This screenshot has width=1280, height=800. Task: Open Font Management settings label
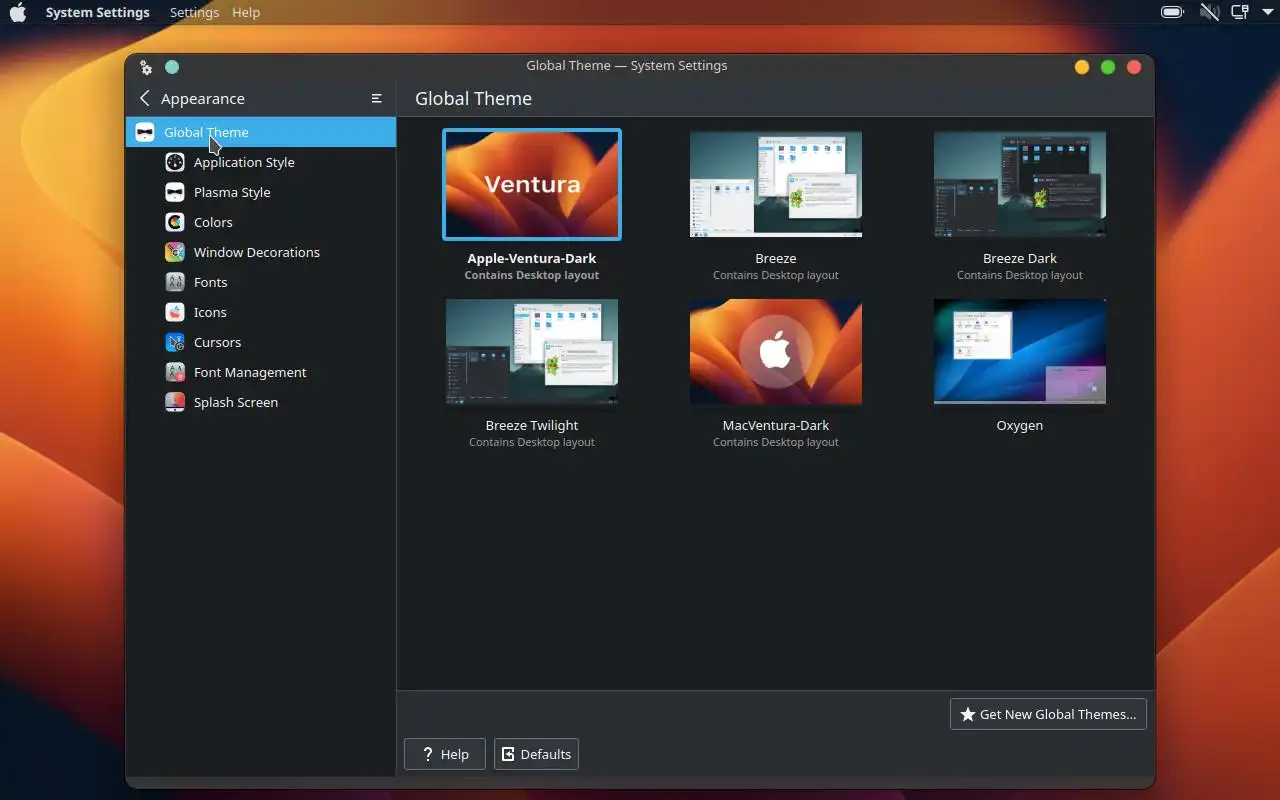click(x=250, y=372)
